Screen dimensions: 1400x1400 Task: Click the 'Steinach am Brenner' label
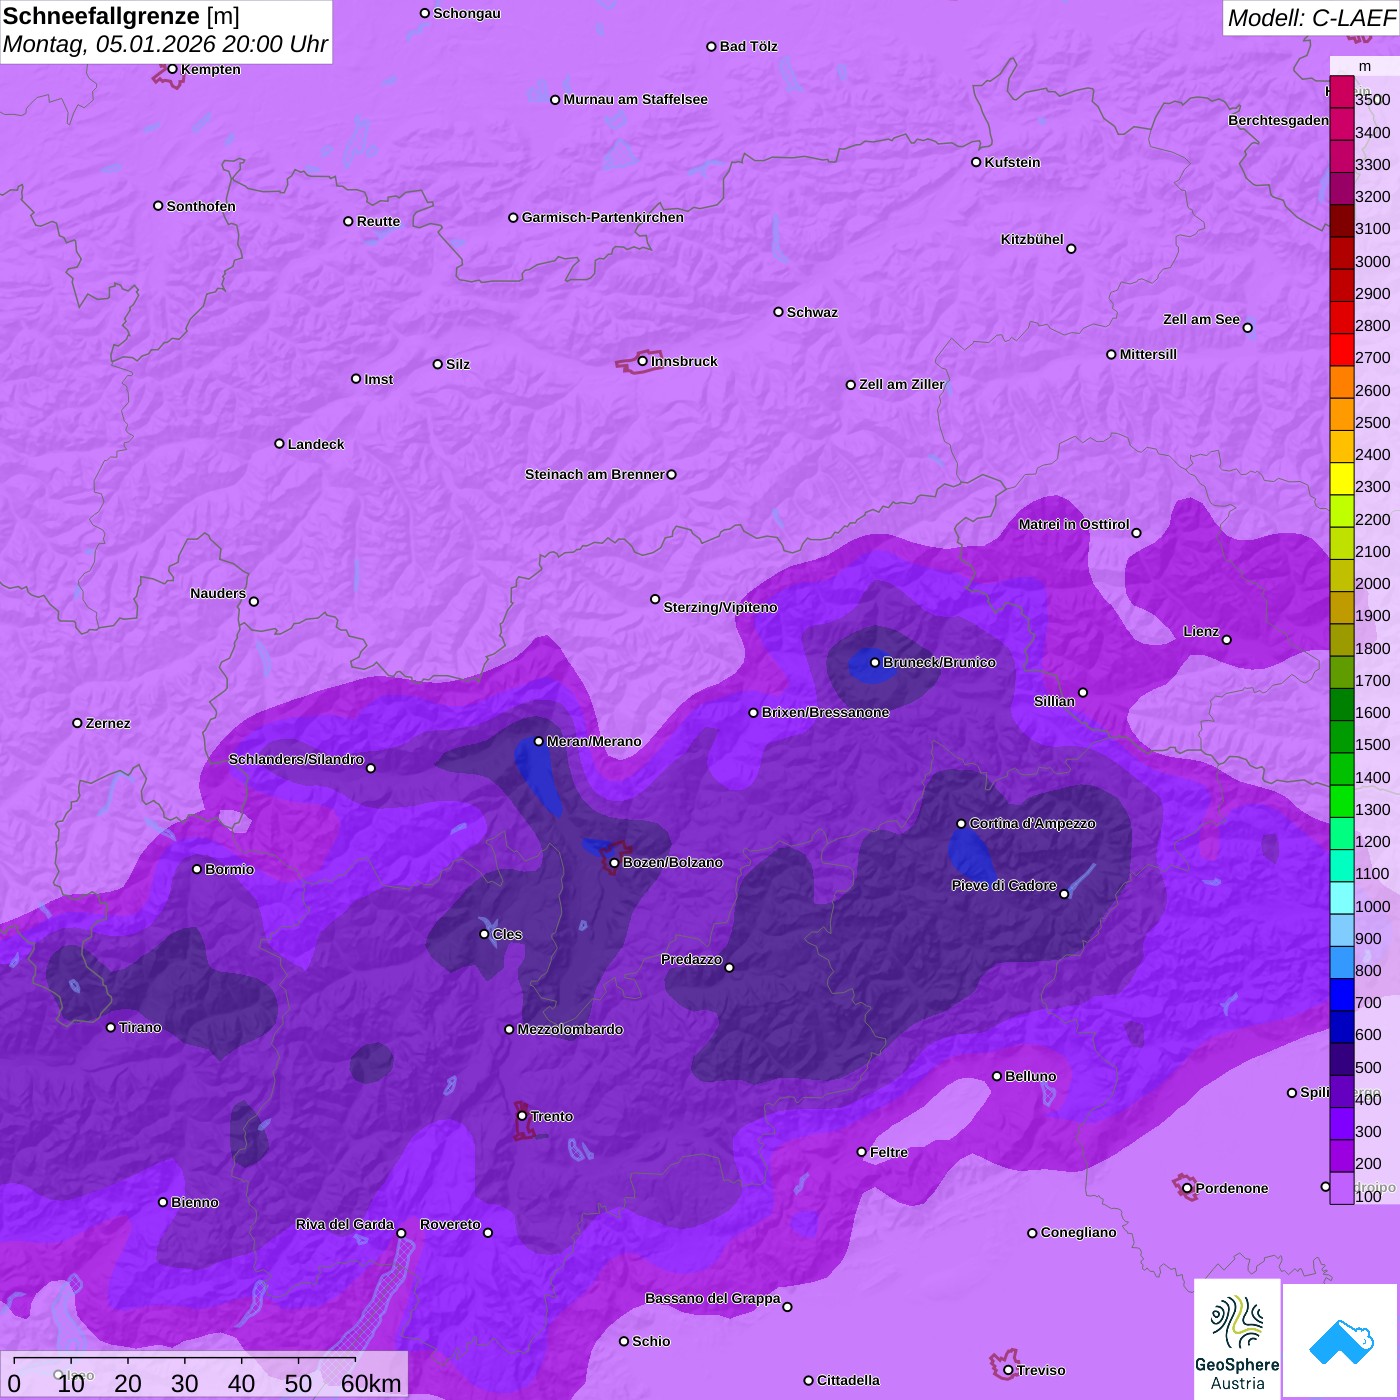coord(594,474)
